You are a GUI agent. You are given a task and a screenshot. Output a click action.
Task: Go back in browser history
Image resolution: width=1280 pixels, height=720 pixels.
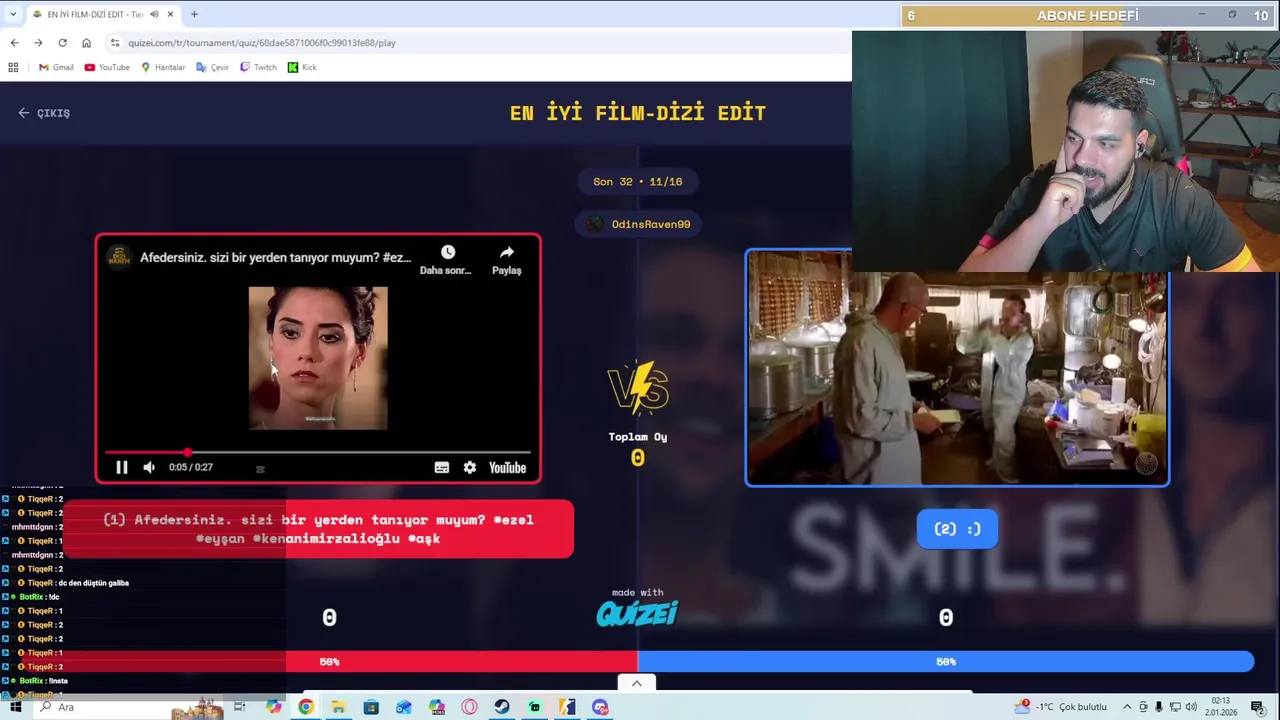click(x=14, y=43)
